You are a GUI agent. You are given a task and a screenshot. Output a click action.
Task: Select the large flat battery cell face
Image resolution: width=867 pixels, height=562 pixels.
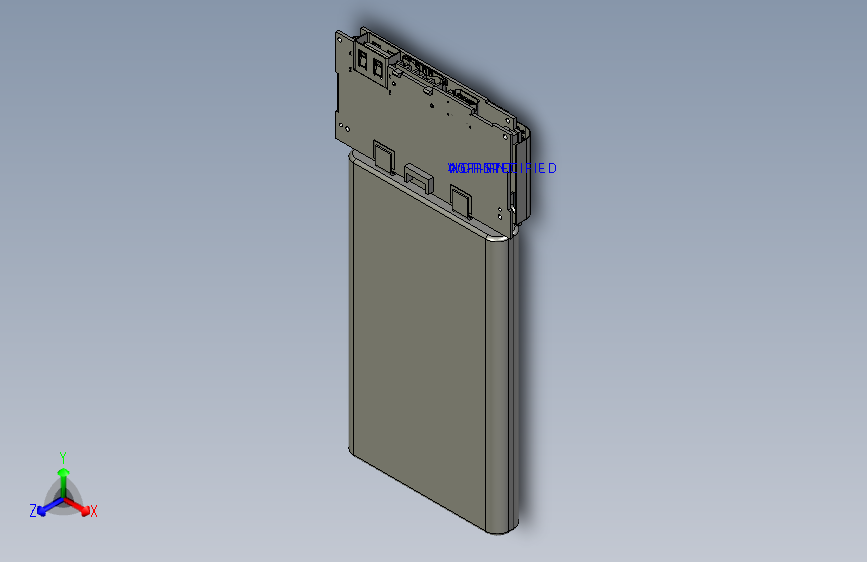[419, 348]
